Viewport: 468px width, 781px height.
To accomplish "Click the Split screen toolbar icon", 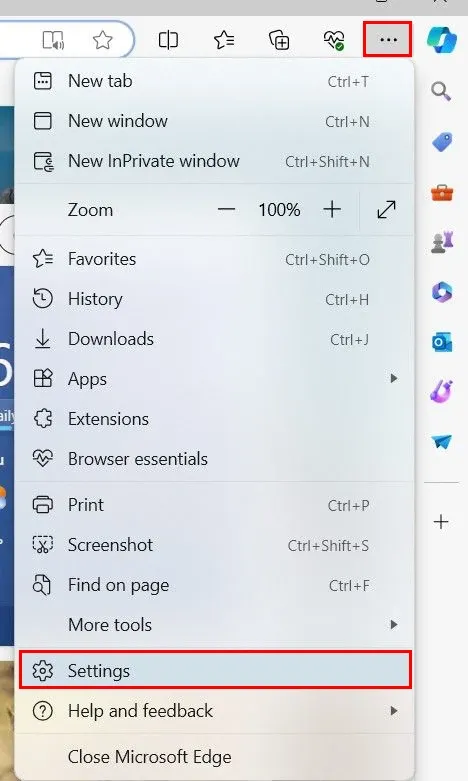I will tap(168, 40).
